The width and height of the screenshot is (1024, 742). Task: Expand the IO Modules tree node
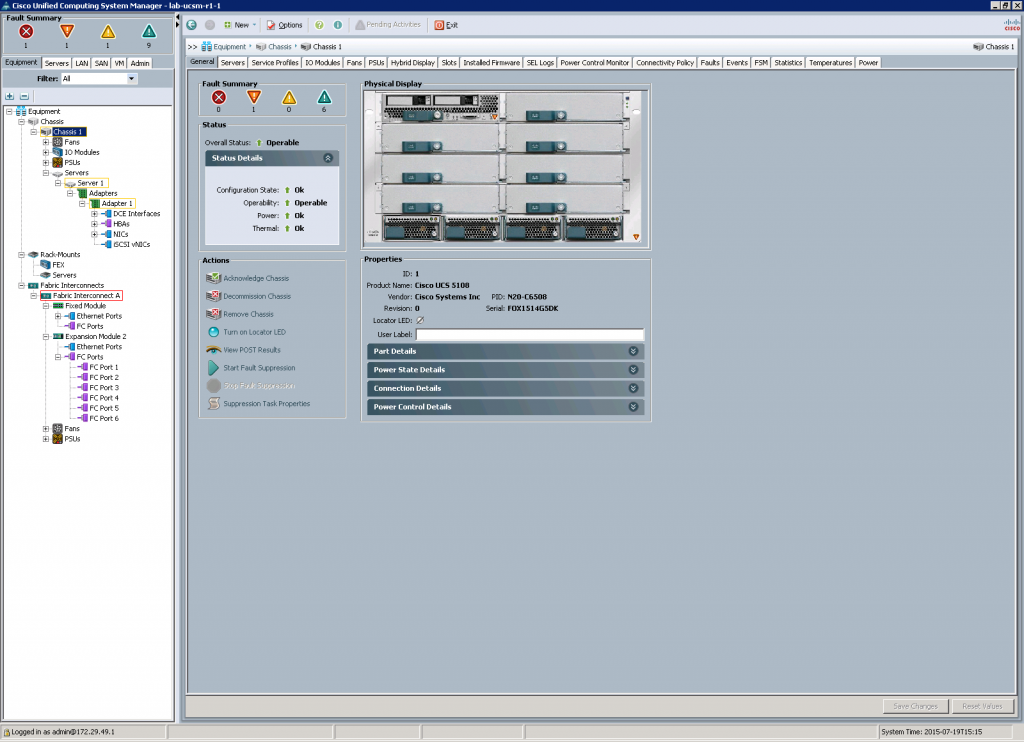(x=46, y=152)
